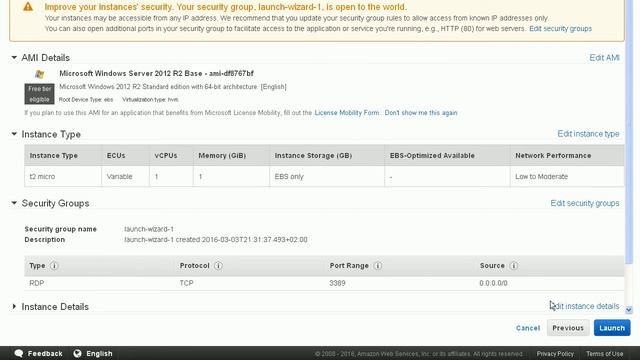Screen dimensions: 640x360
Task: Click the 0.0.0.0/0 source cell
Action: 493,283
